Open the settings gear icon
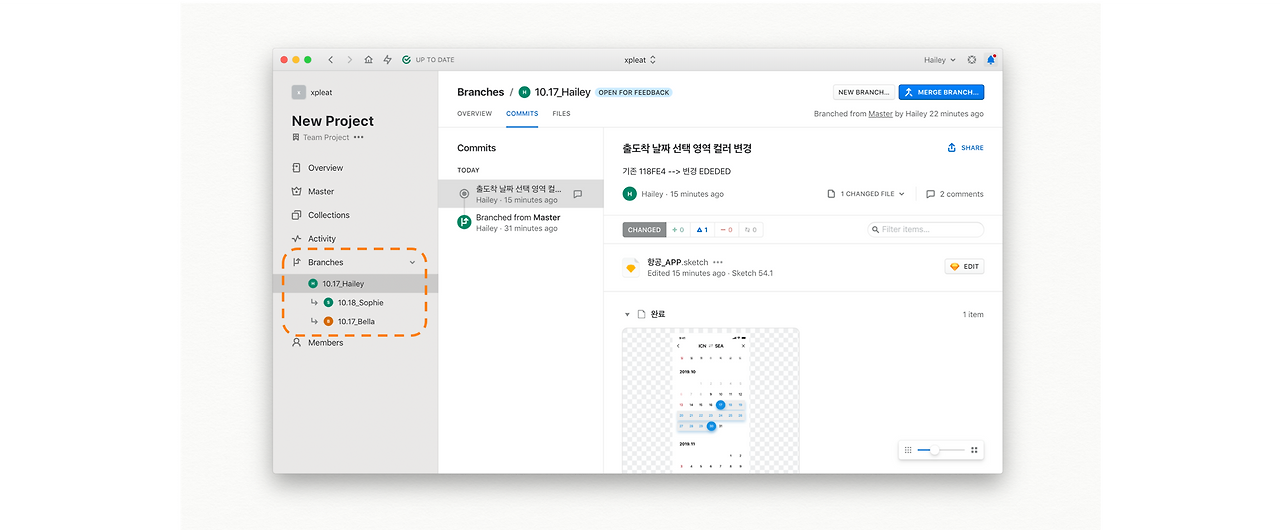 [x=972, y=60]
